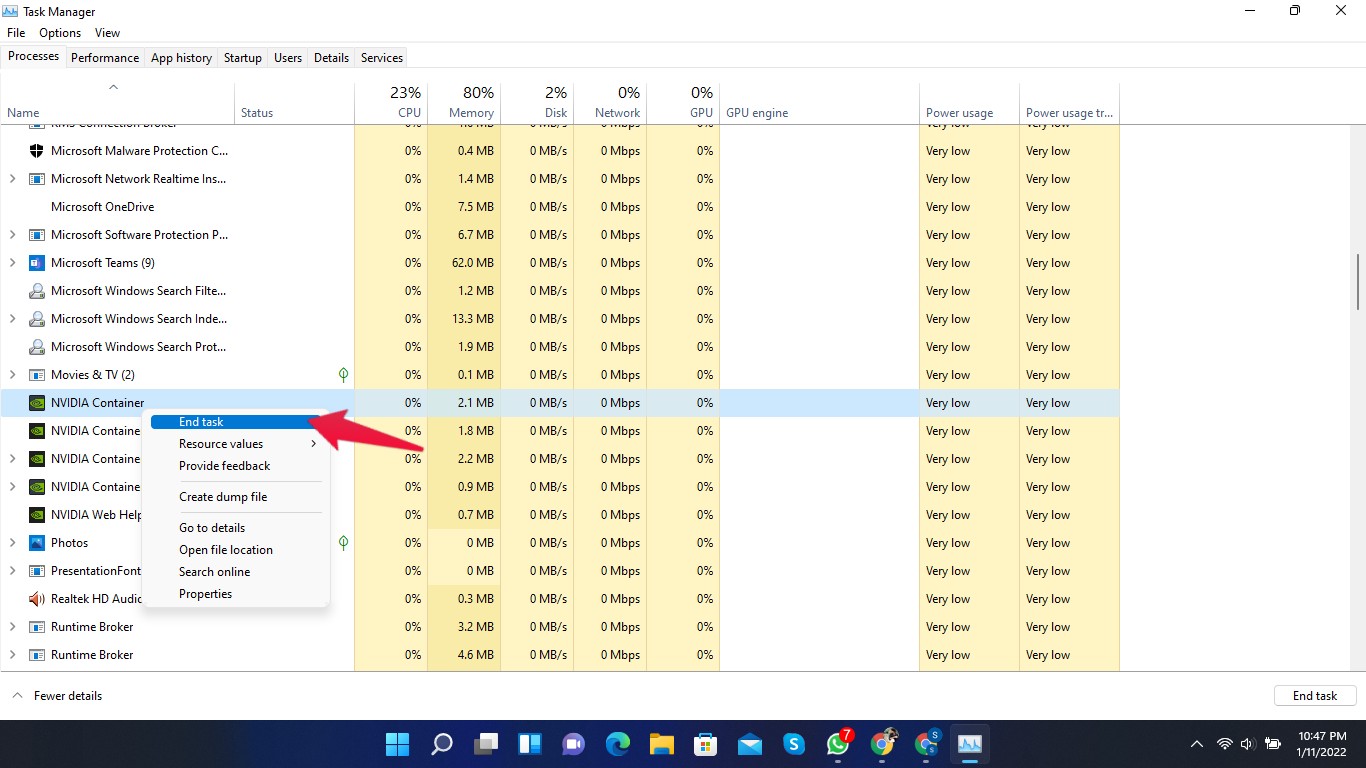Open the Resource values submenu
Screen dimensions: 1366x768
point(236,444)
